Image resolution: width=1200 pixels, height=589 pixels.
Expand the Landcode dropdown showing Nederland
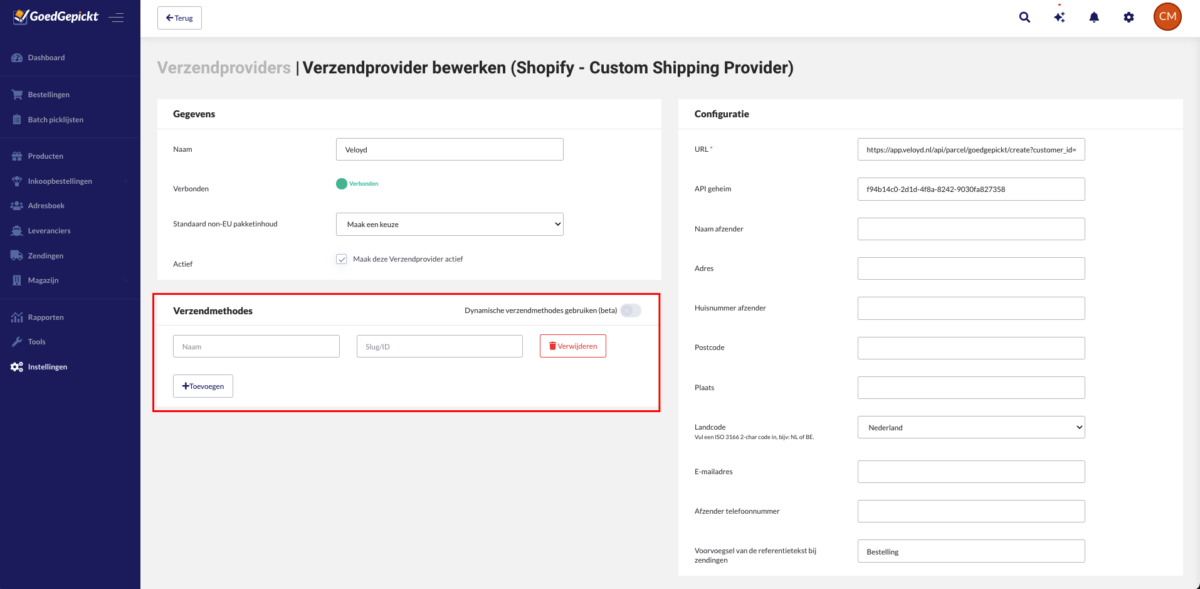point(970,427)
